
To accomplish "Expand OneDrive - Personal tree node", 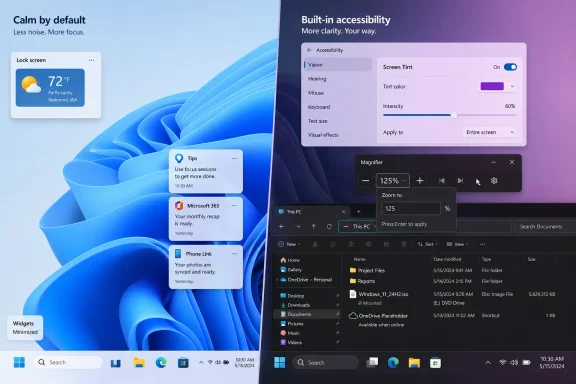I will tap(277, 280).
